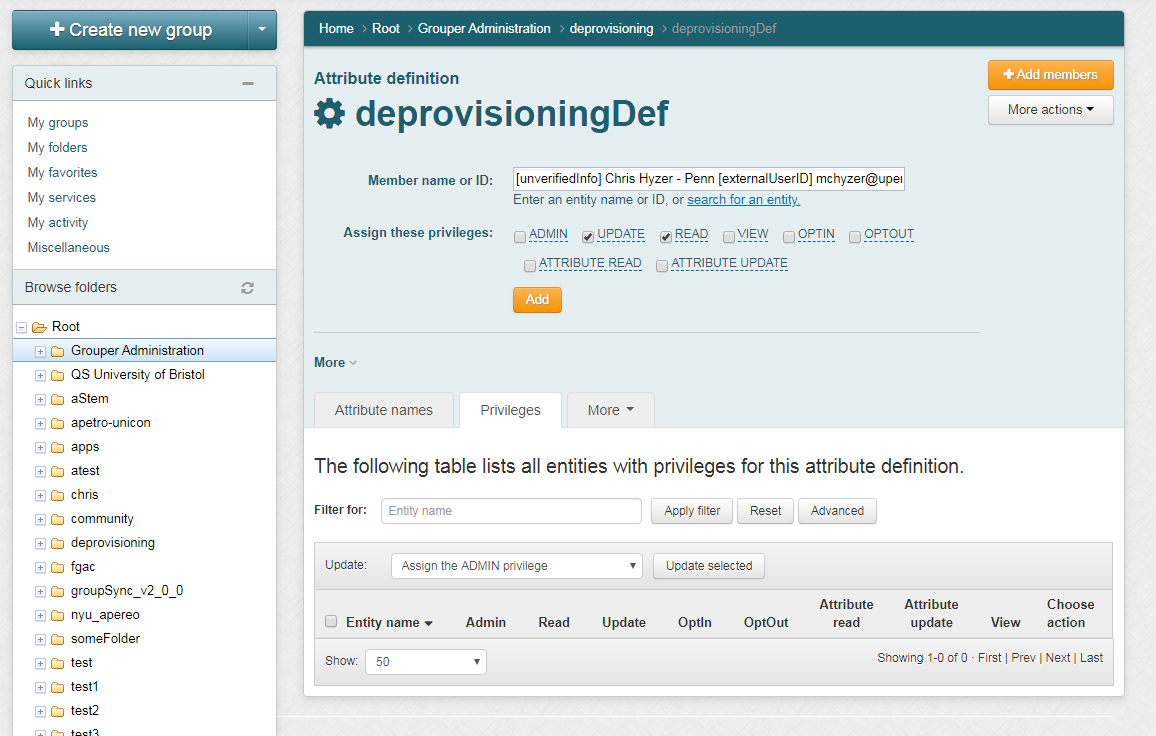Screen dimensions: 1156x736
Task: Uncheck the READ privilege checkbox
Action: (x=666, y=237)
